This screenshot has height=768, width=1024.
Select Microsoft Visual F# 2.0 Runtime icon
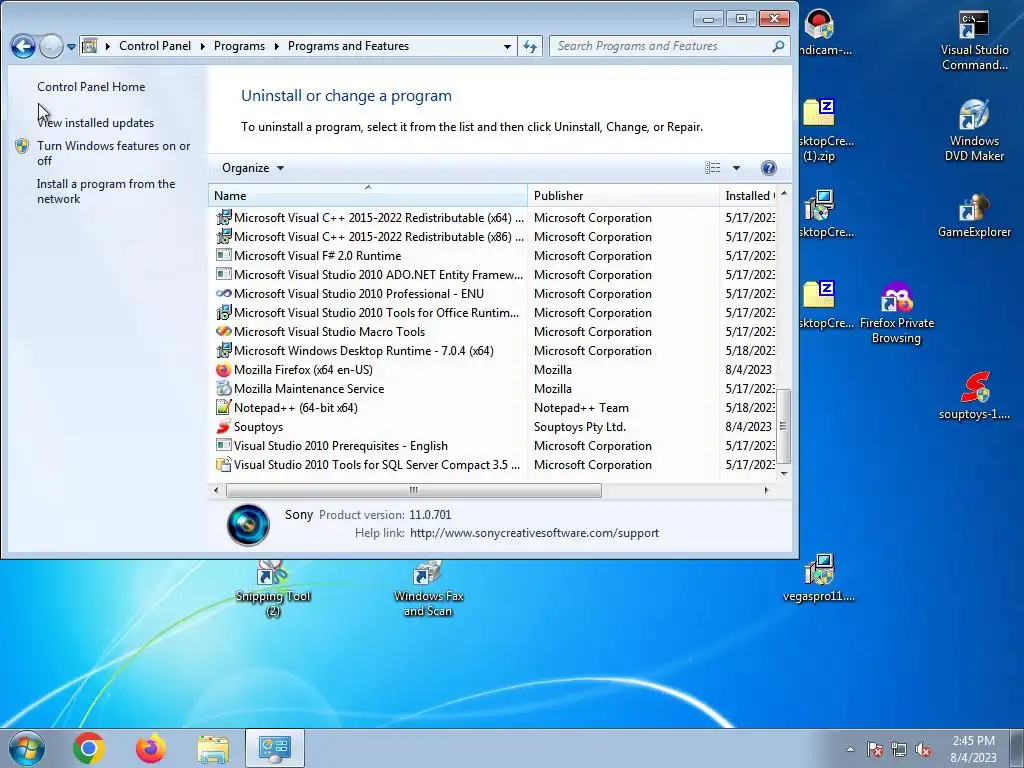[223, 255]
